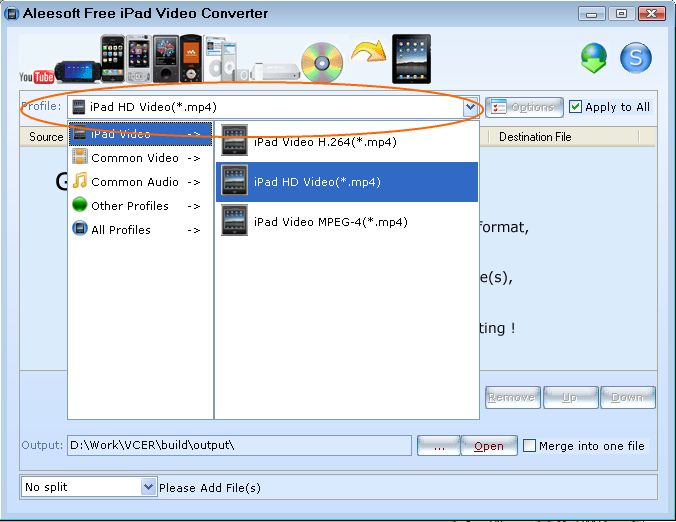
Task: Click the film icon beside Common Video
Action: point(80,157)
